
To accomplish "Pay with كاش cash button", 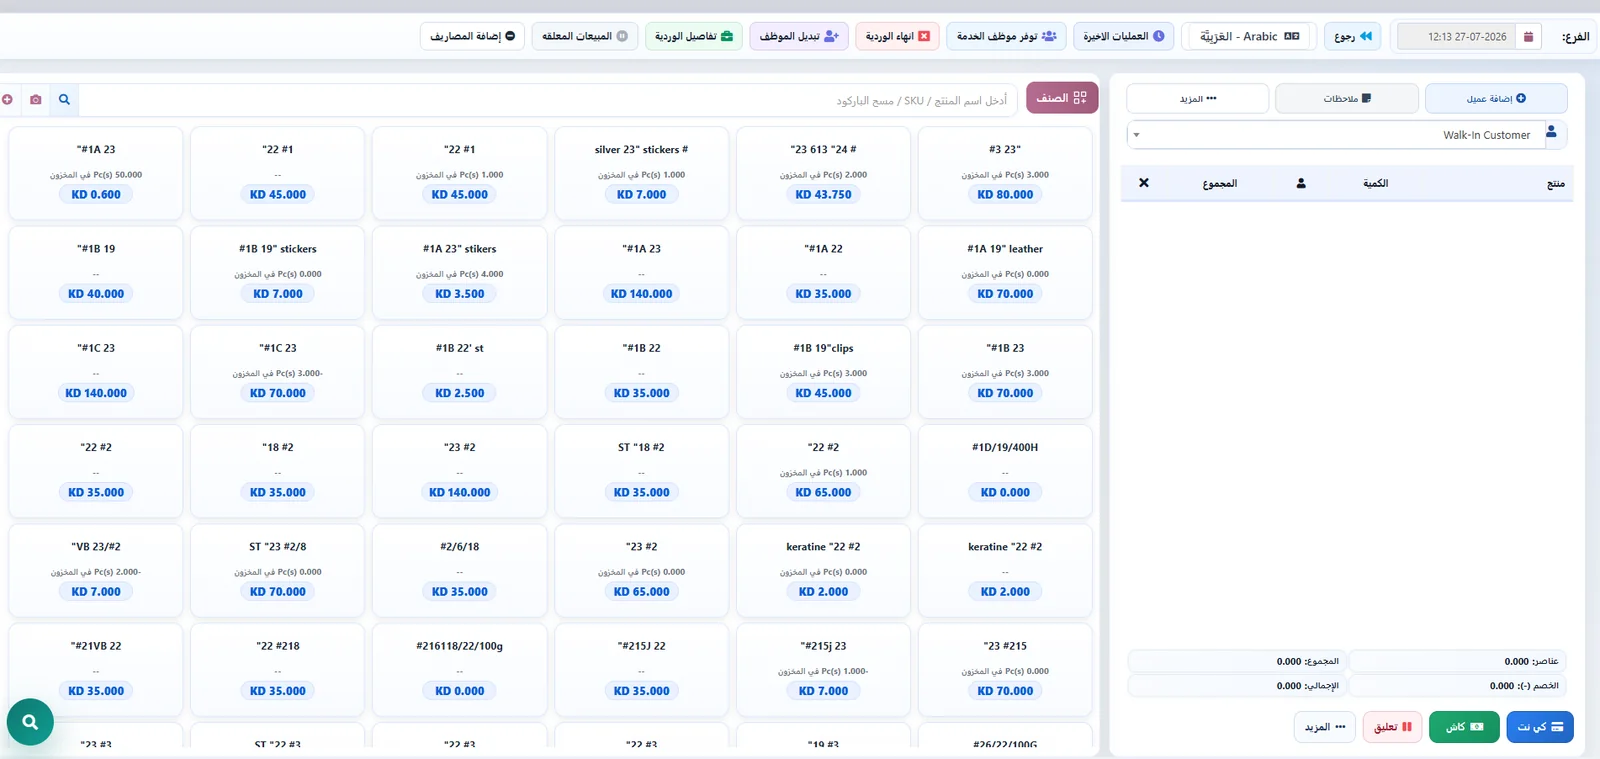I will [1464, 727].
